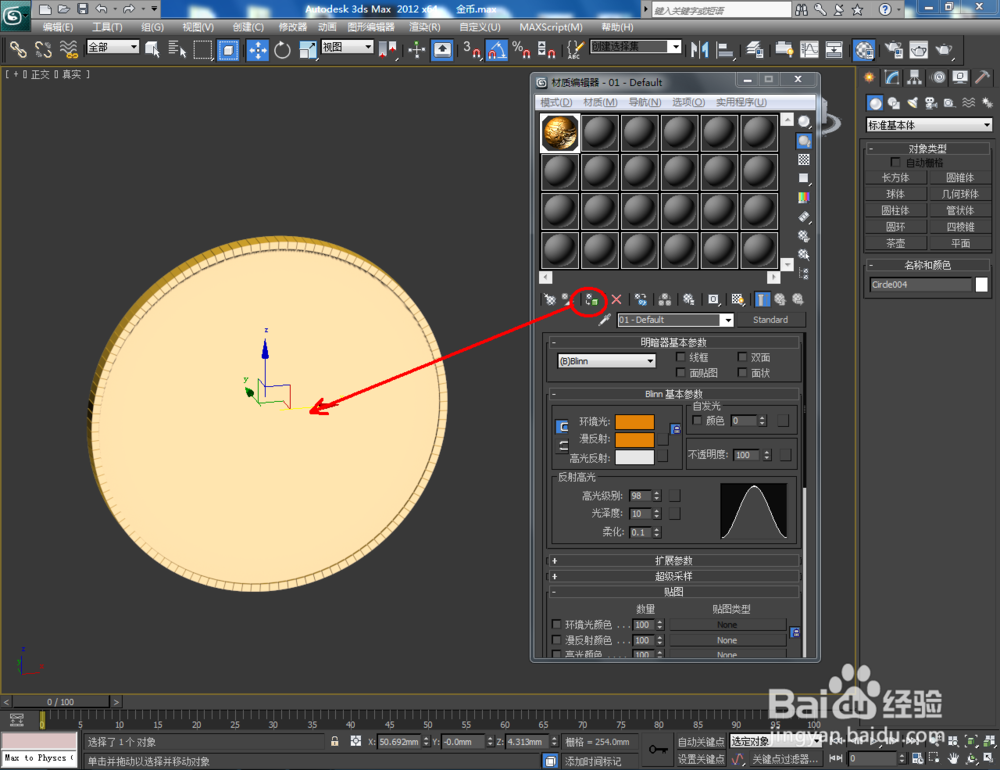Pick material from object eyedropper icon
This screenshot has height=770, width=1000.
click(605, 320)
